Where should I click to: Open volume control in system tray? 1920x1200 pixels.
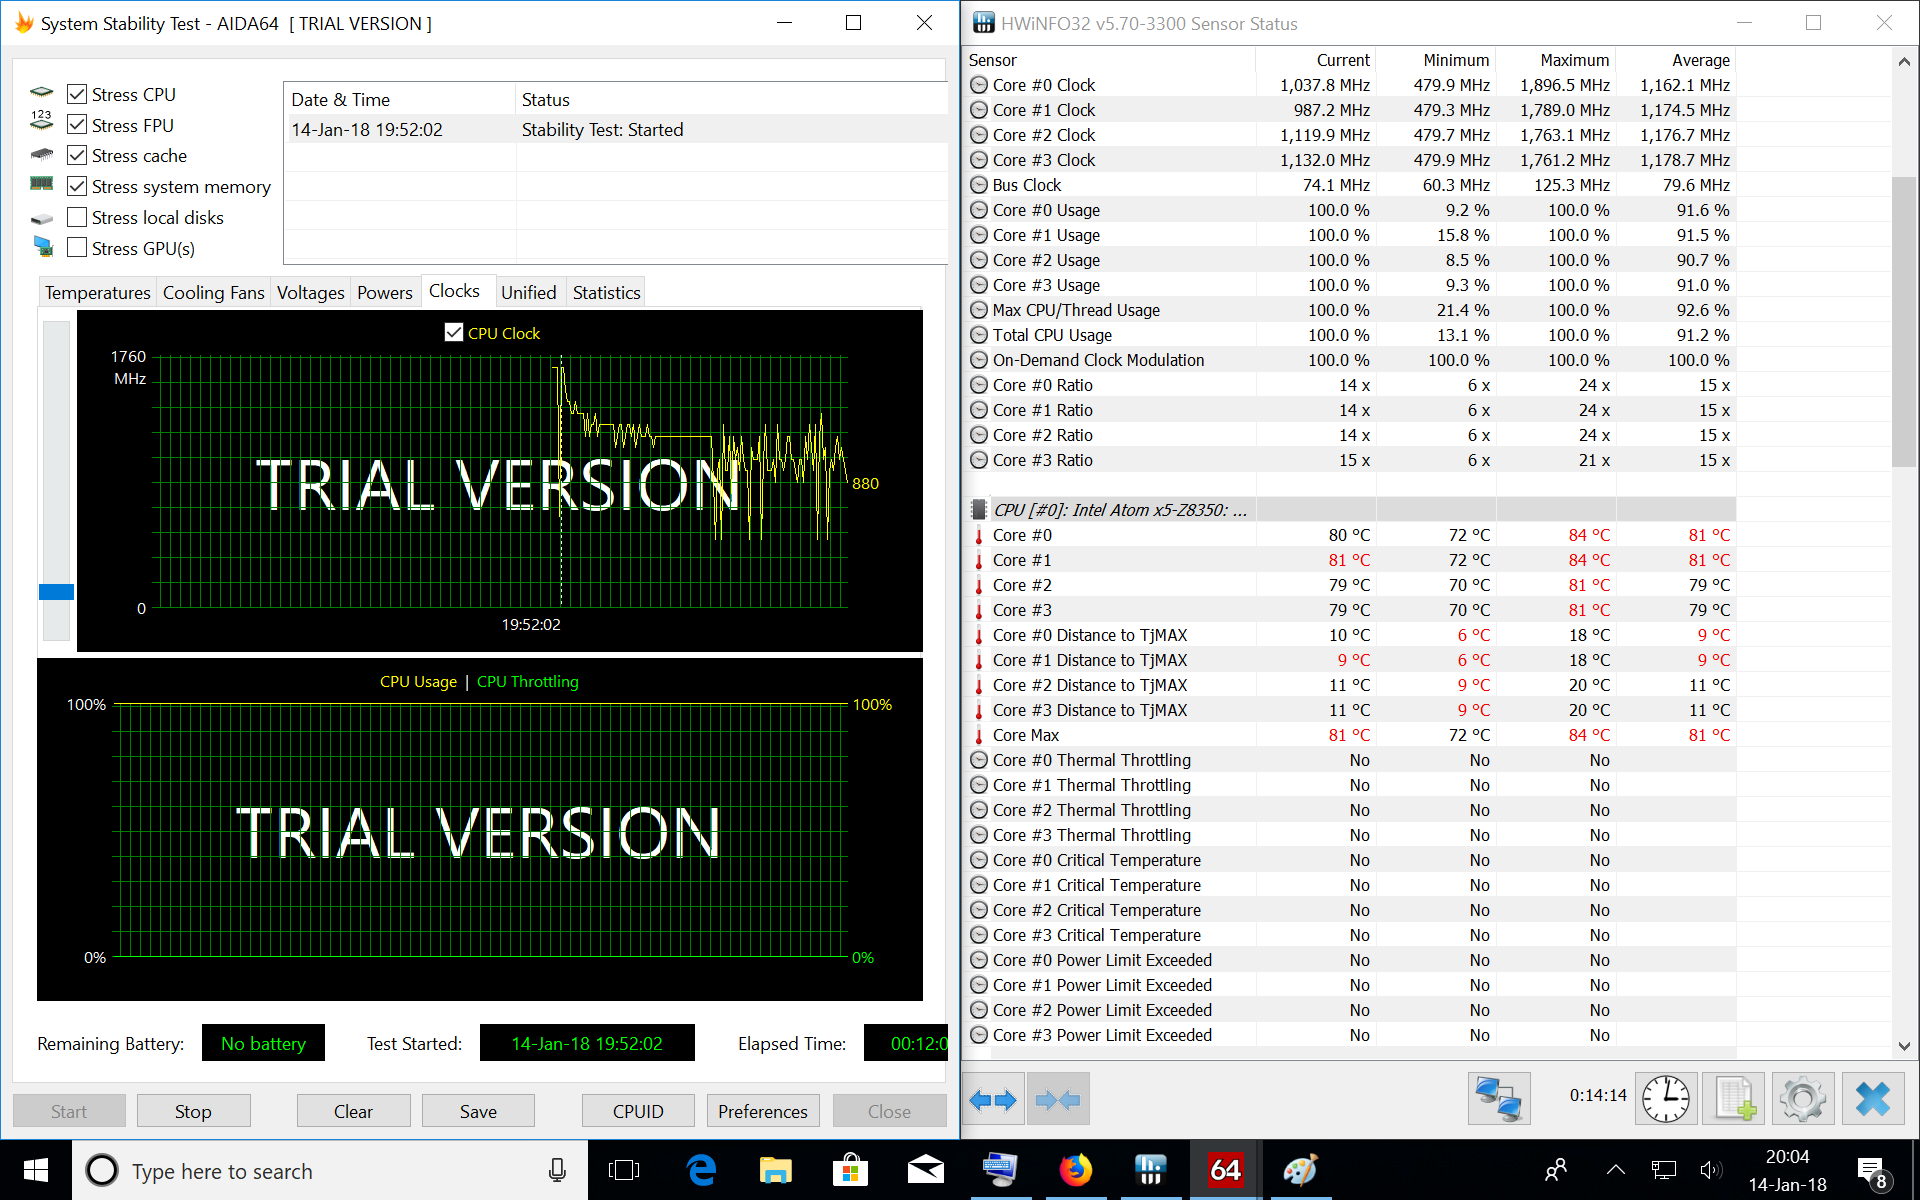1710,1170
